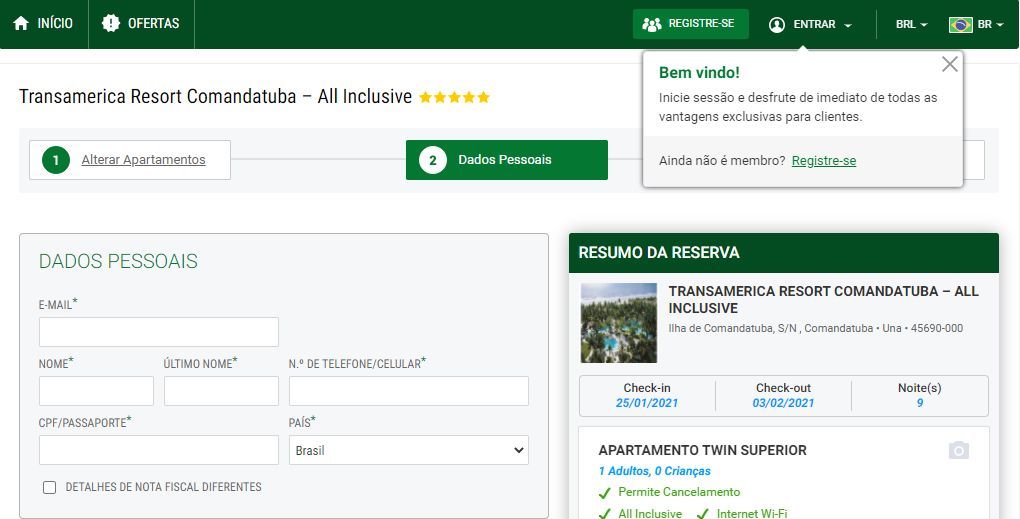
Task: Click the REGISTRE-SE button
Action: pos(691,24)
